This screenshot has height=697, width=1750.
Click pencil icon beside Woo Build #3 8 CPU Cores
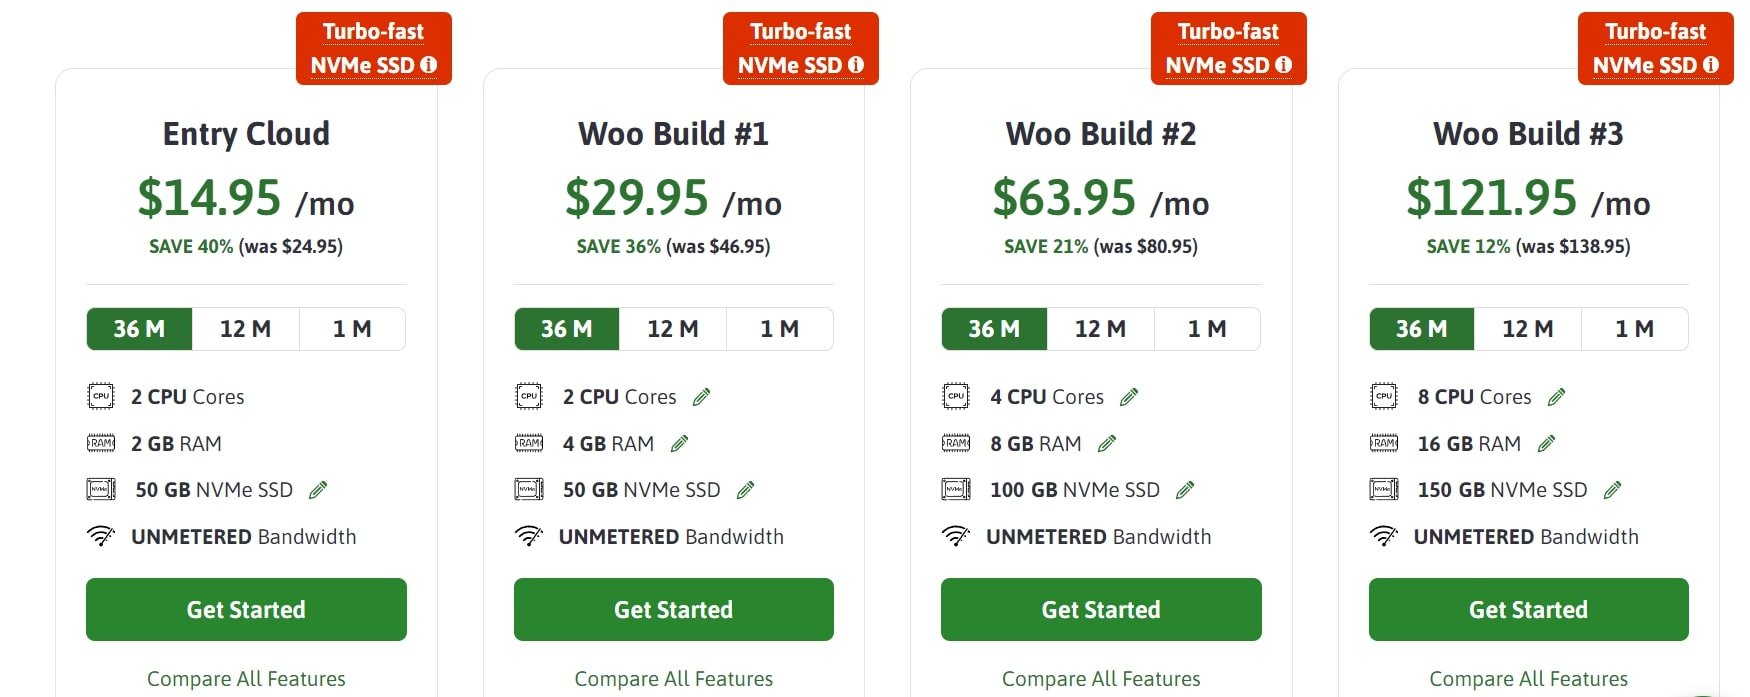(x=1557, y=397)
